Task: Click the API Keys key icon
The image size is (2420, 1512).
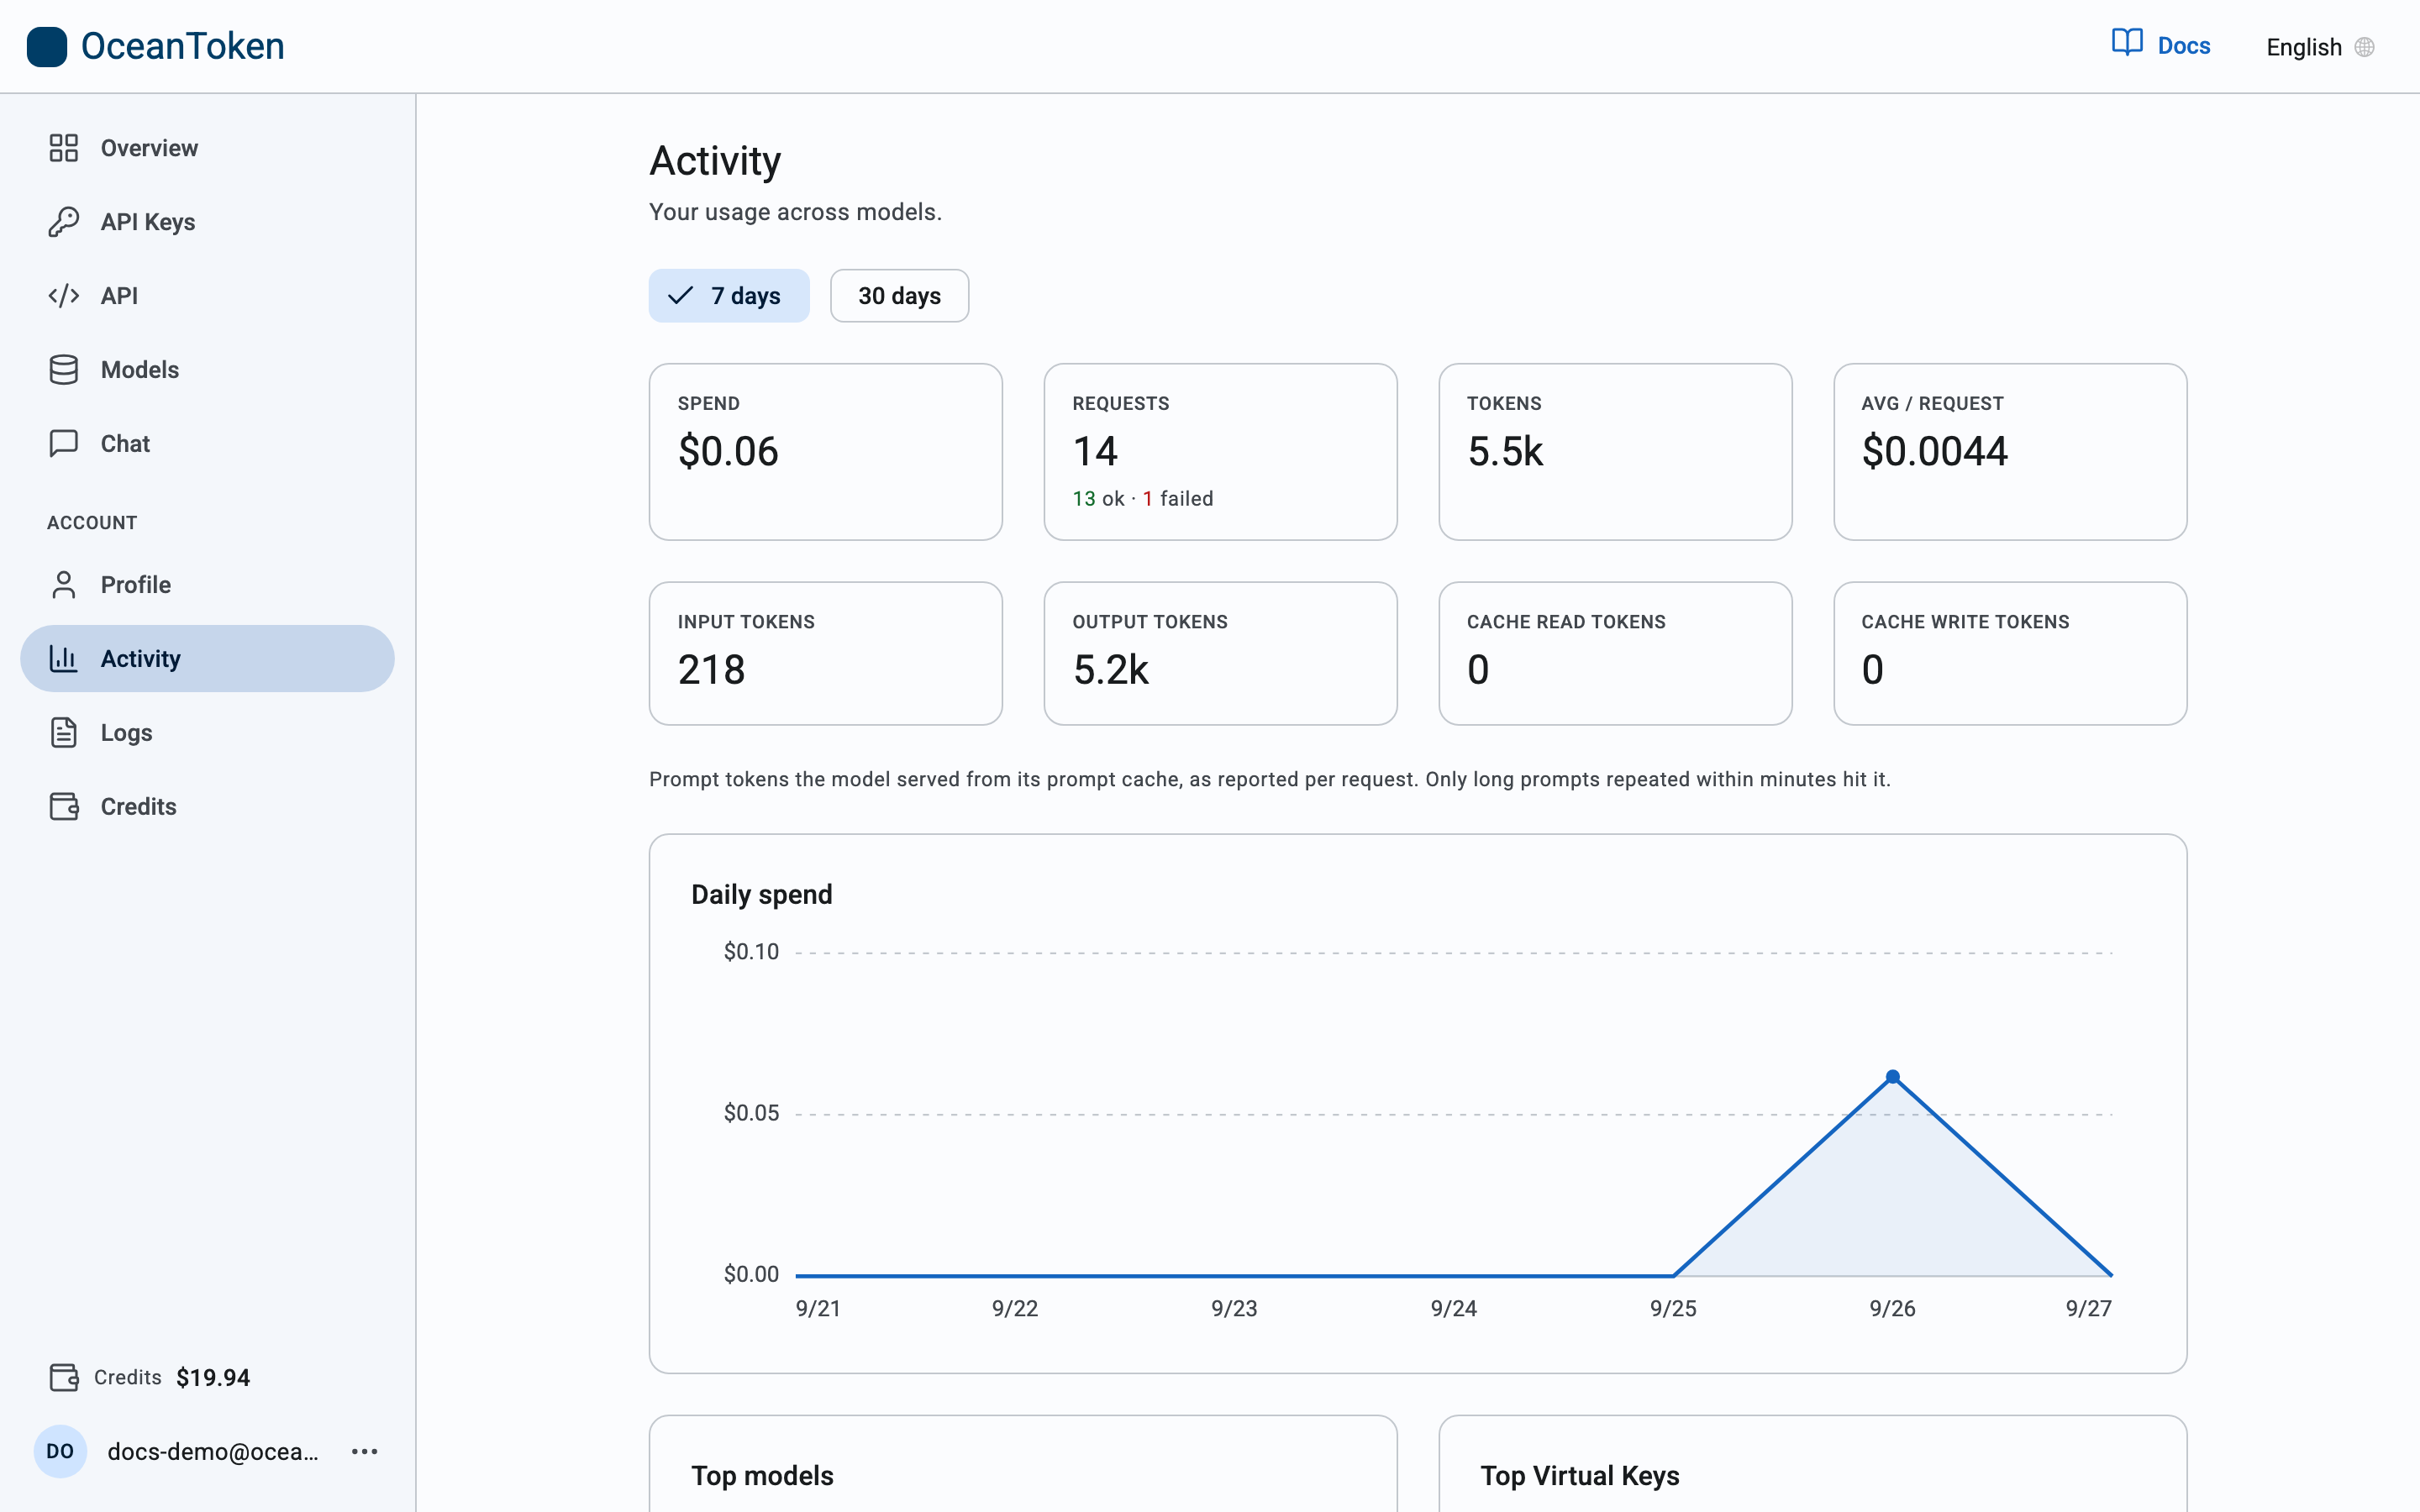Action: [x=64, y=222]
